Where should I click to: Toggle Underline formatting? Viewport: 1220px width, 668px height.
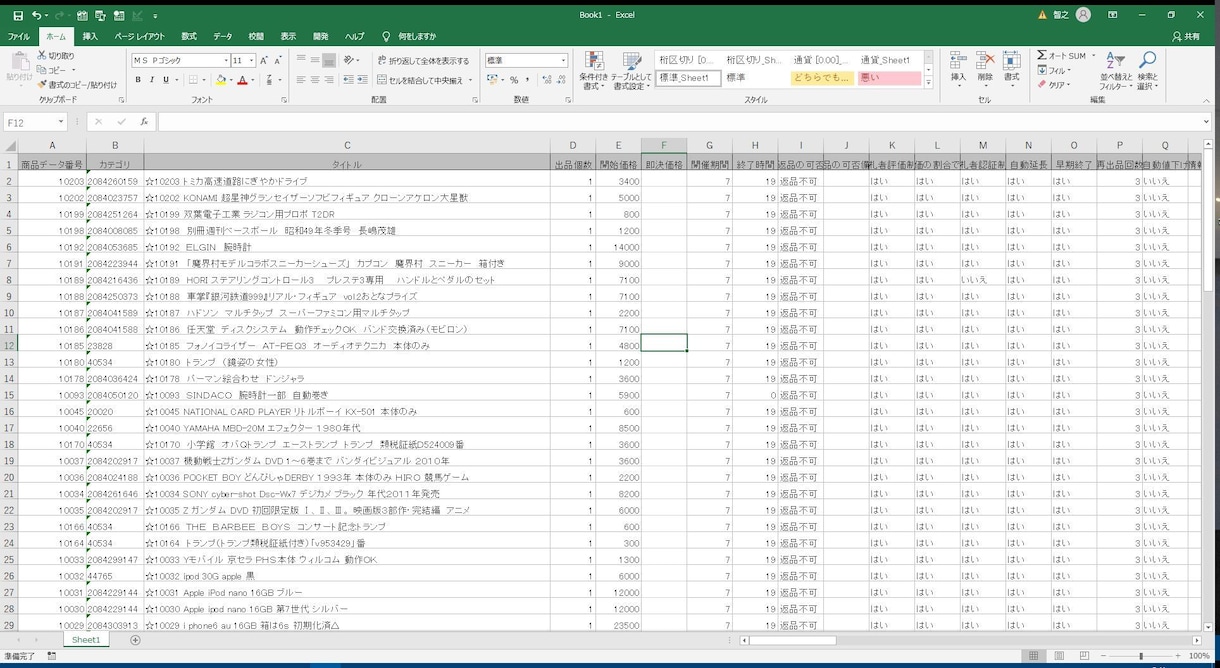pyautogui.click(x=166, y=80)
